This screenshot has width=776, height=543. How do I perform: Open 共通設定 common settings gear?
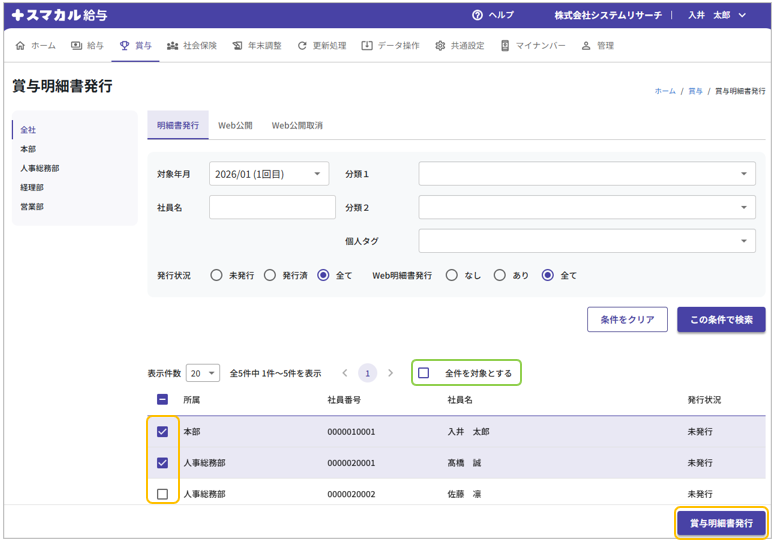point(440,46)
